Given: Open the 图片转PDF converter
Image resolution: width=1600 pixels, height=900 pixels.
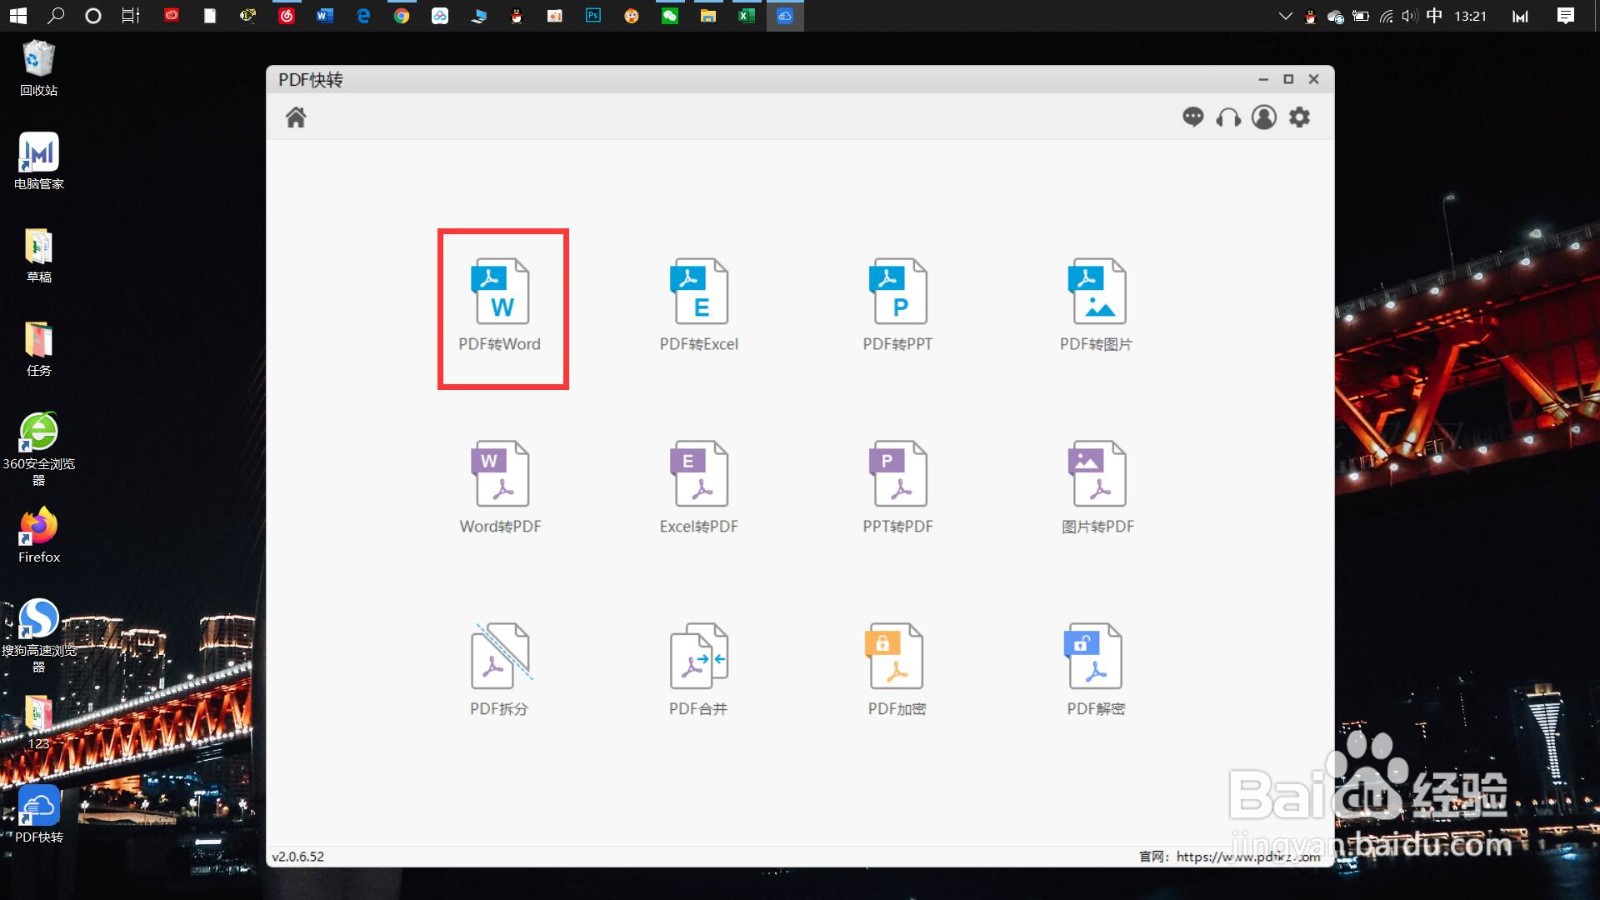Looking at the screenshot, I should [x=1097, y=488].
